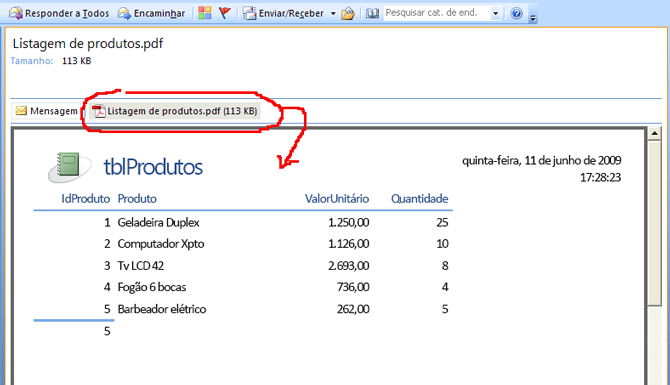
Task: Select Listagem de produtos.pdf attachment tab
Action: [175, 111]
